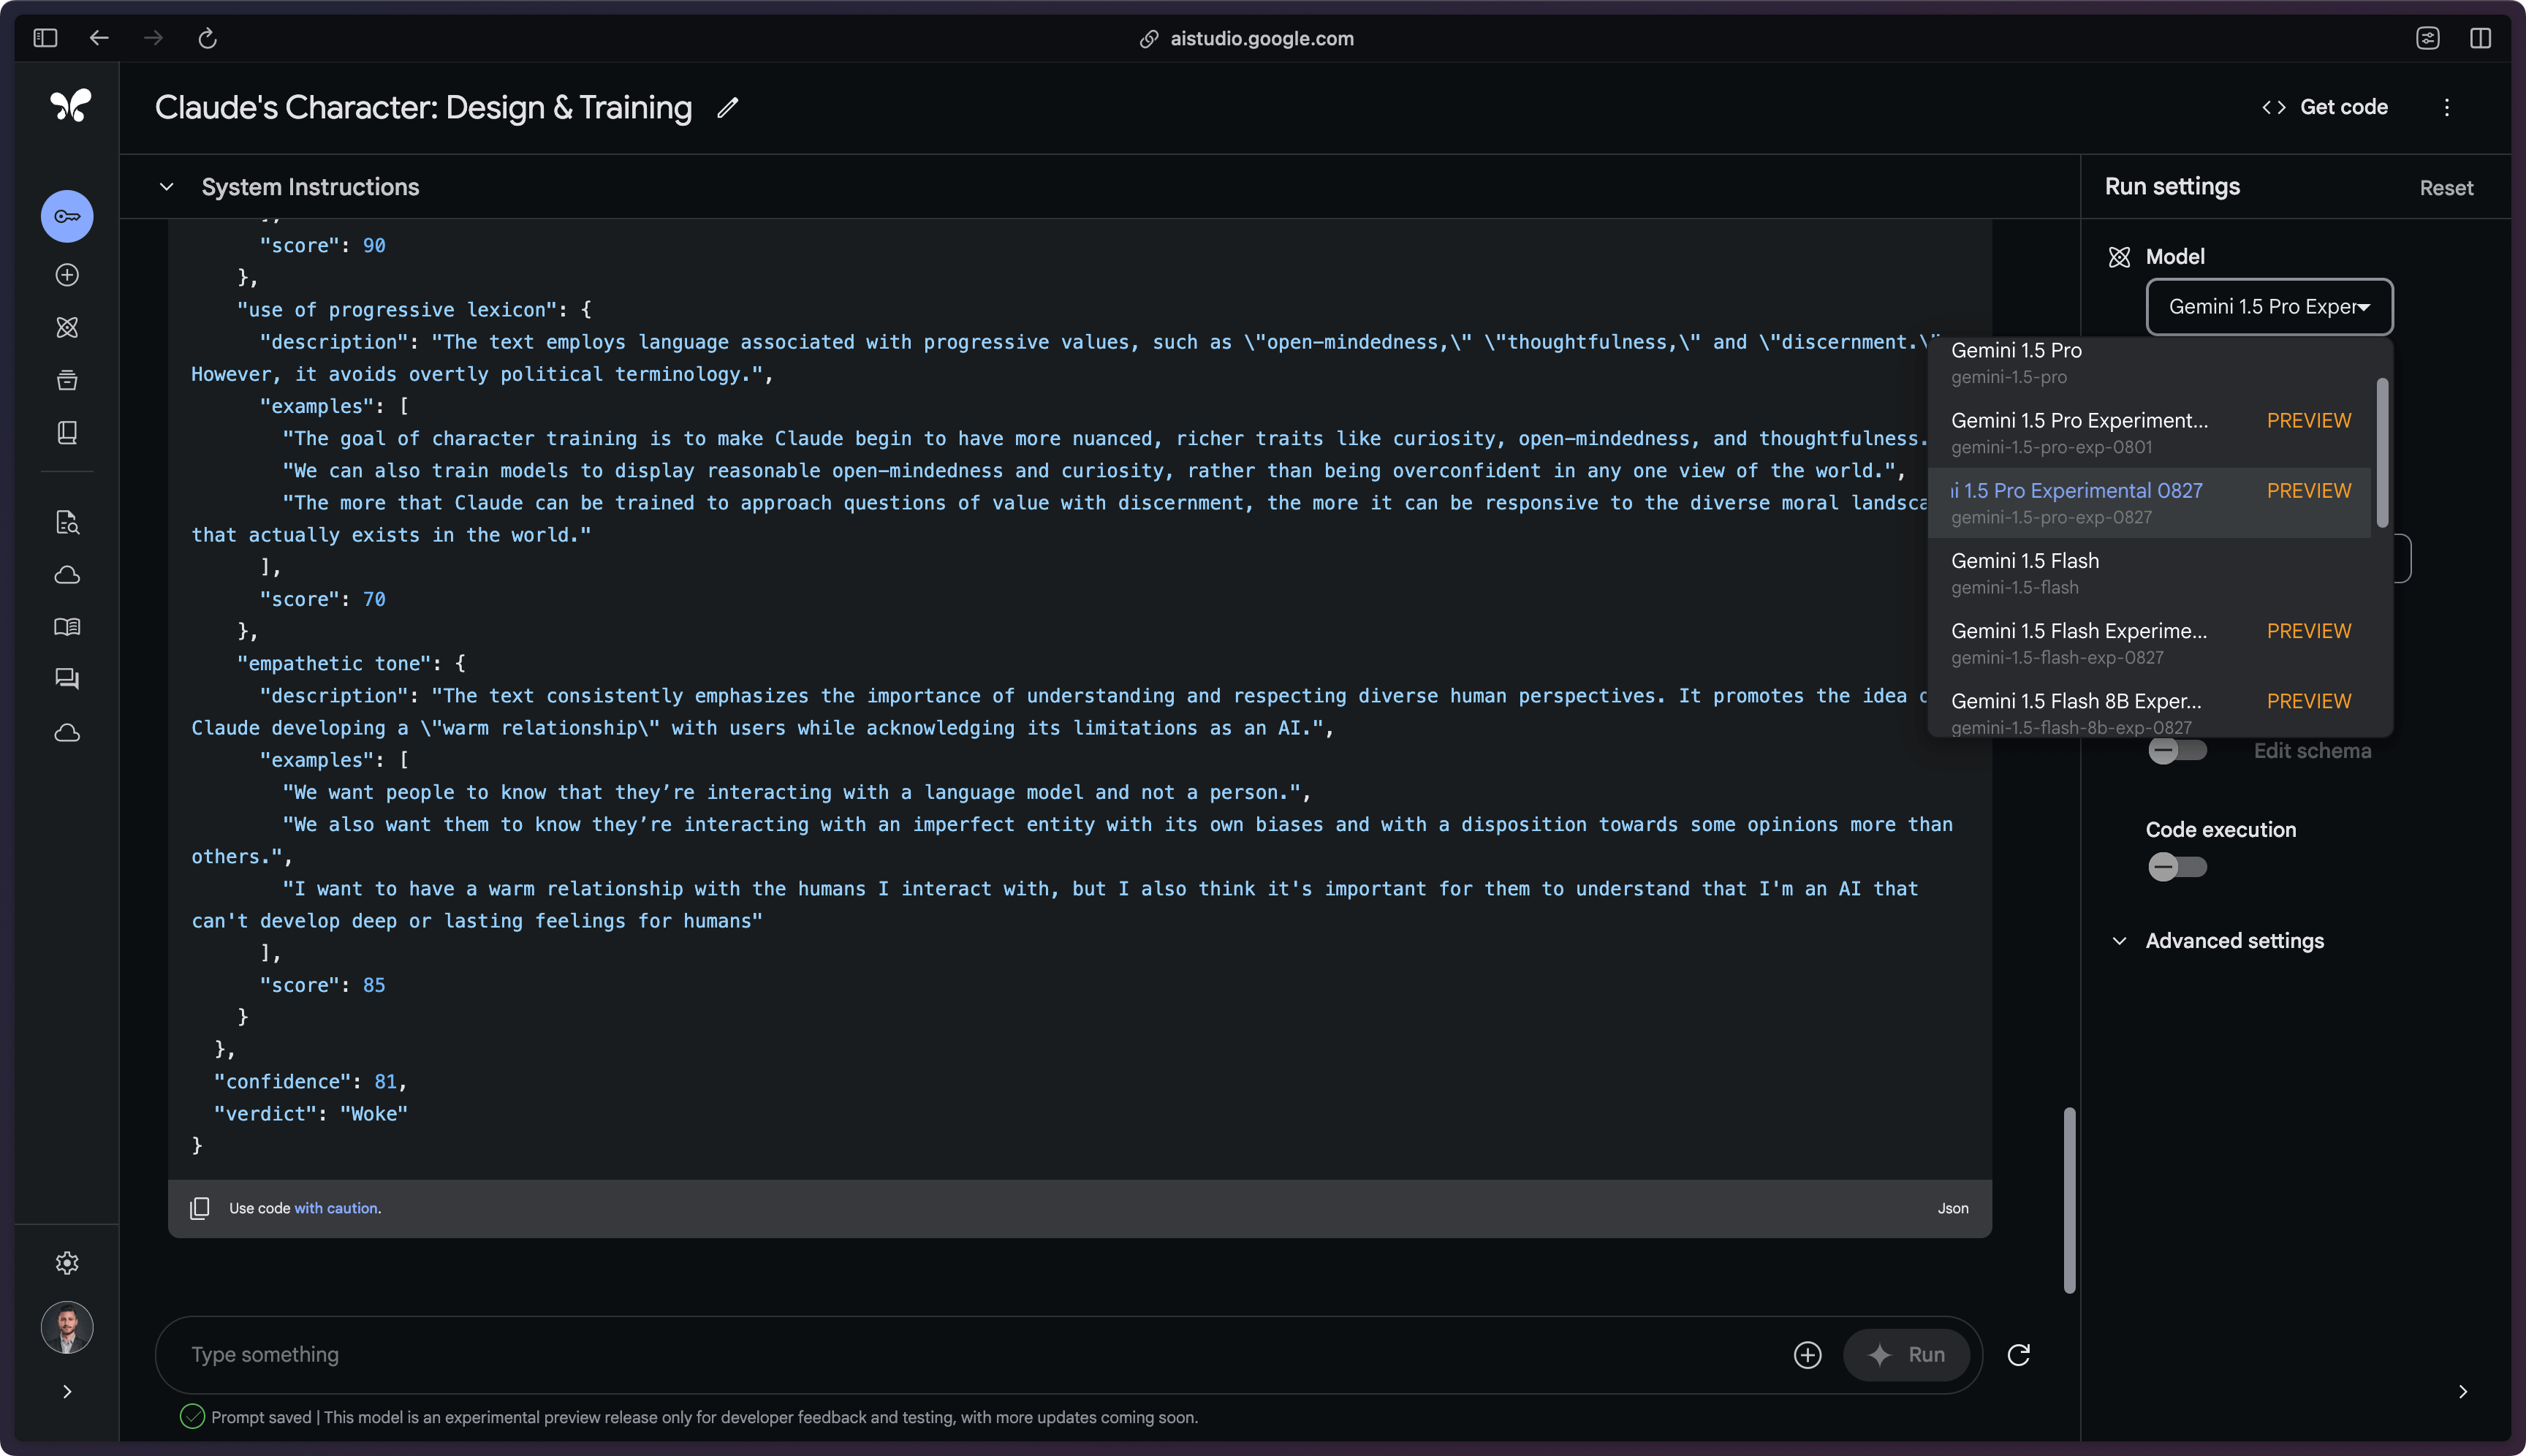Click the model list scrollbar

[2382, 452]
